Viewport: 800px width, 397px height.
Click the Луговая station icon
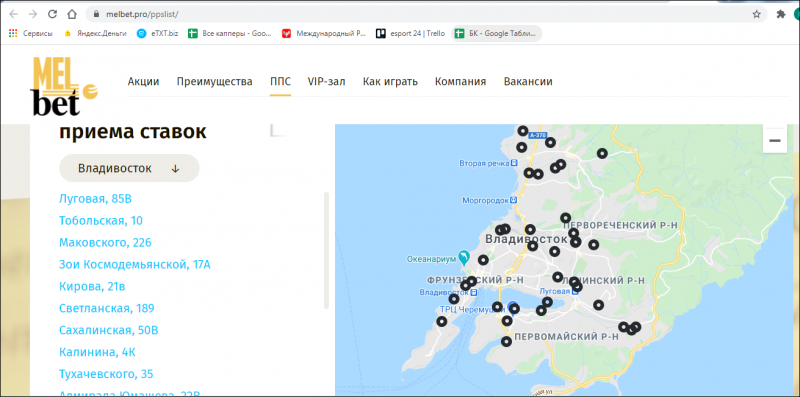[x=574, y=291]
